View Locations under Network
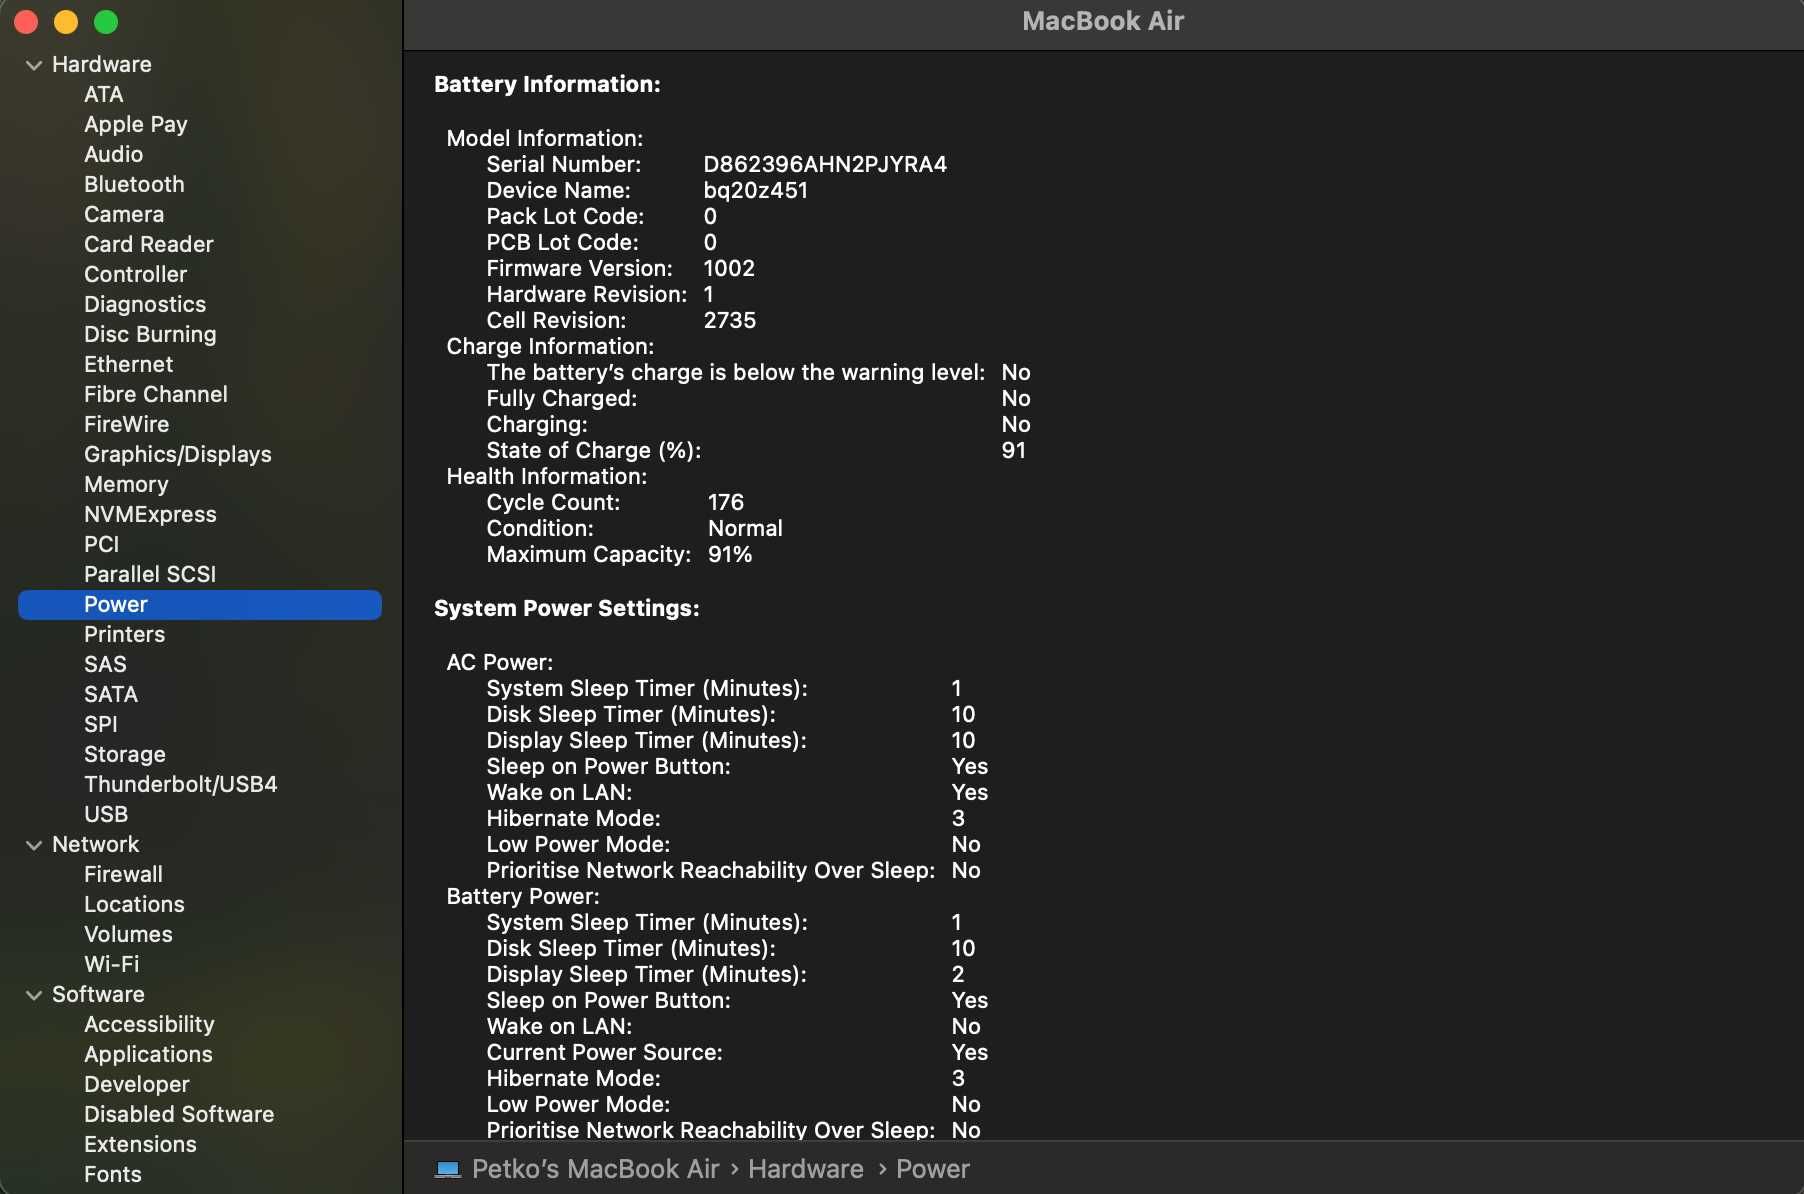The width and height of the screenshot is (1804, 1194). click(x=134, y=904)
